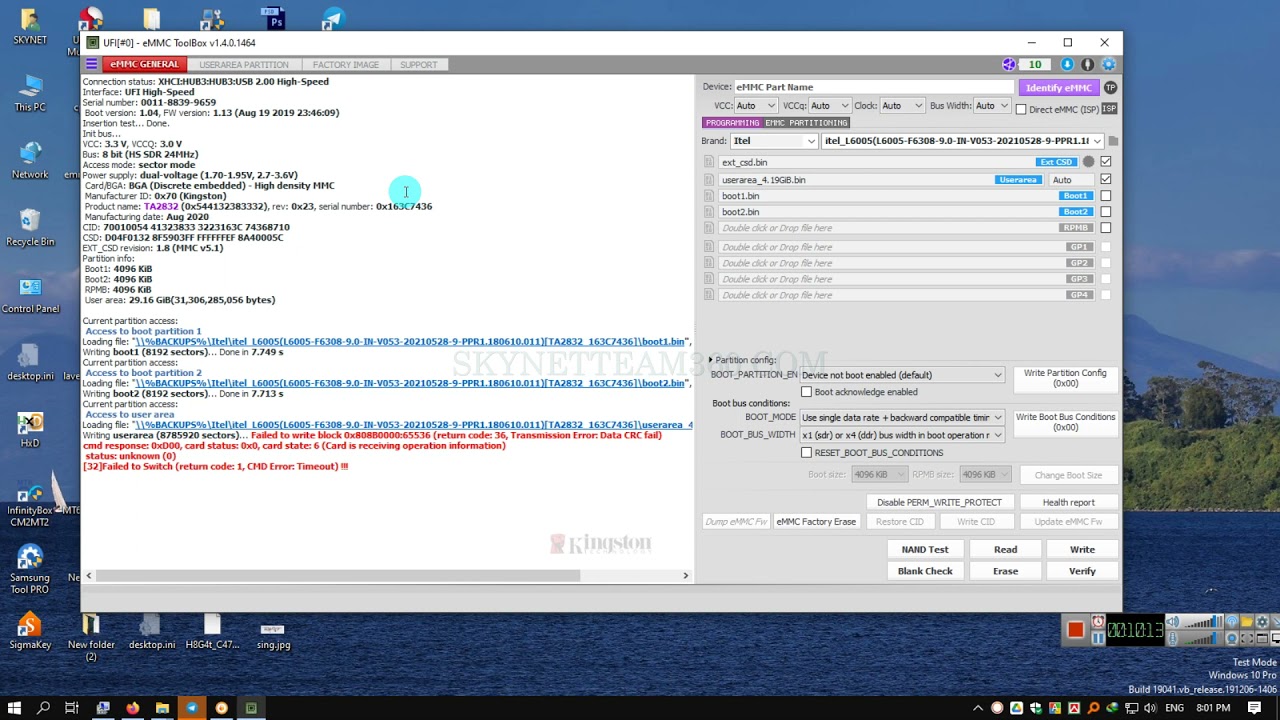
Task: Open the BOOT_PARTITION_EN dropdown
Action: pos(901,375)
